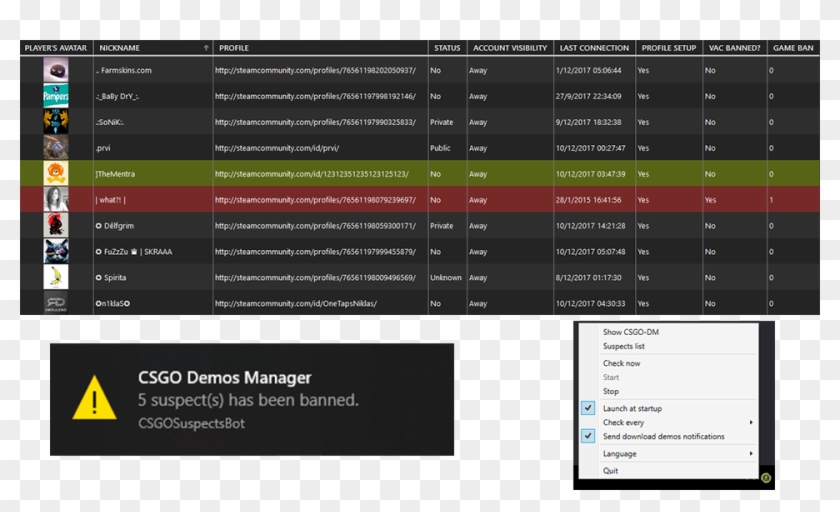Sort by the Profile column header
This screenshot has height=512, width=840.
[x=320, y=48]
